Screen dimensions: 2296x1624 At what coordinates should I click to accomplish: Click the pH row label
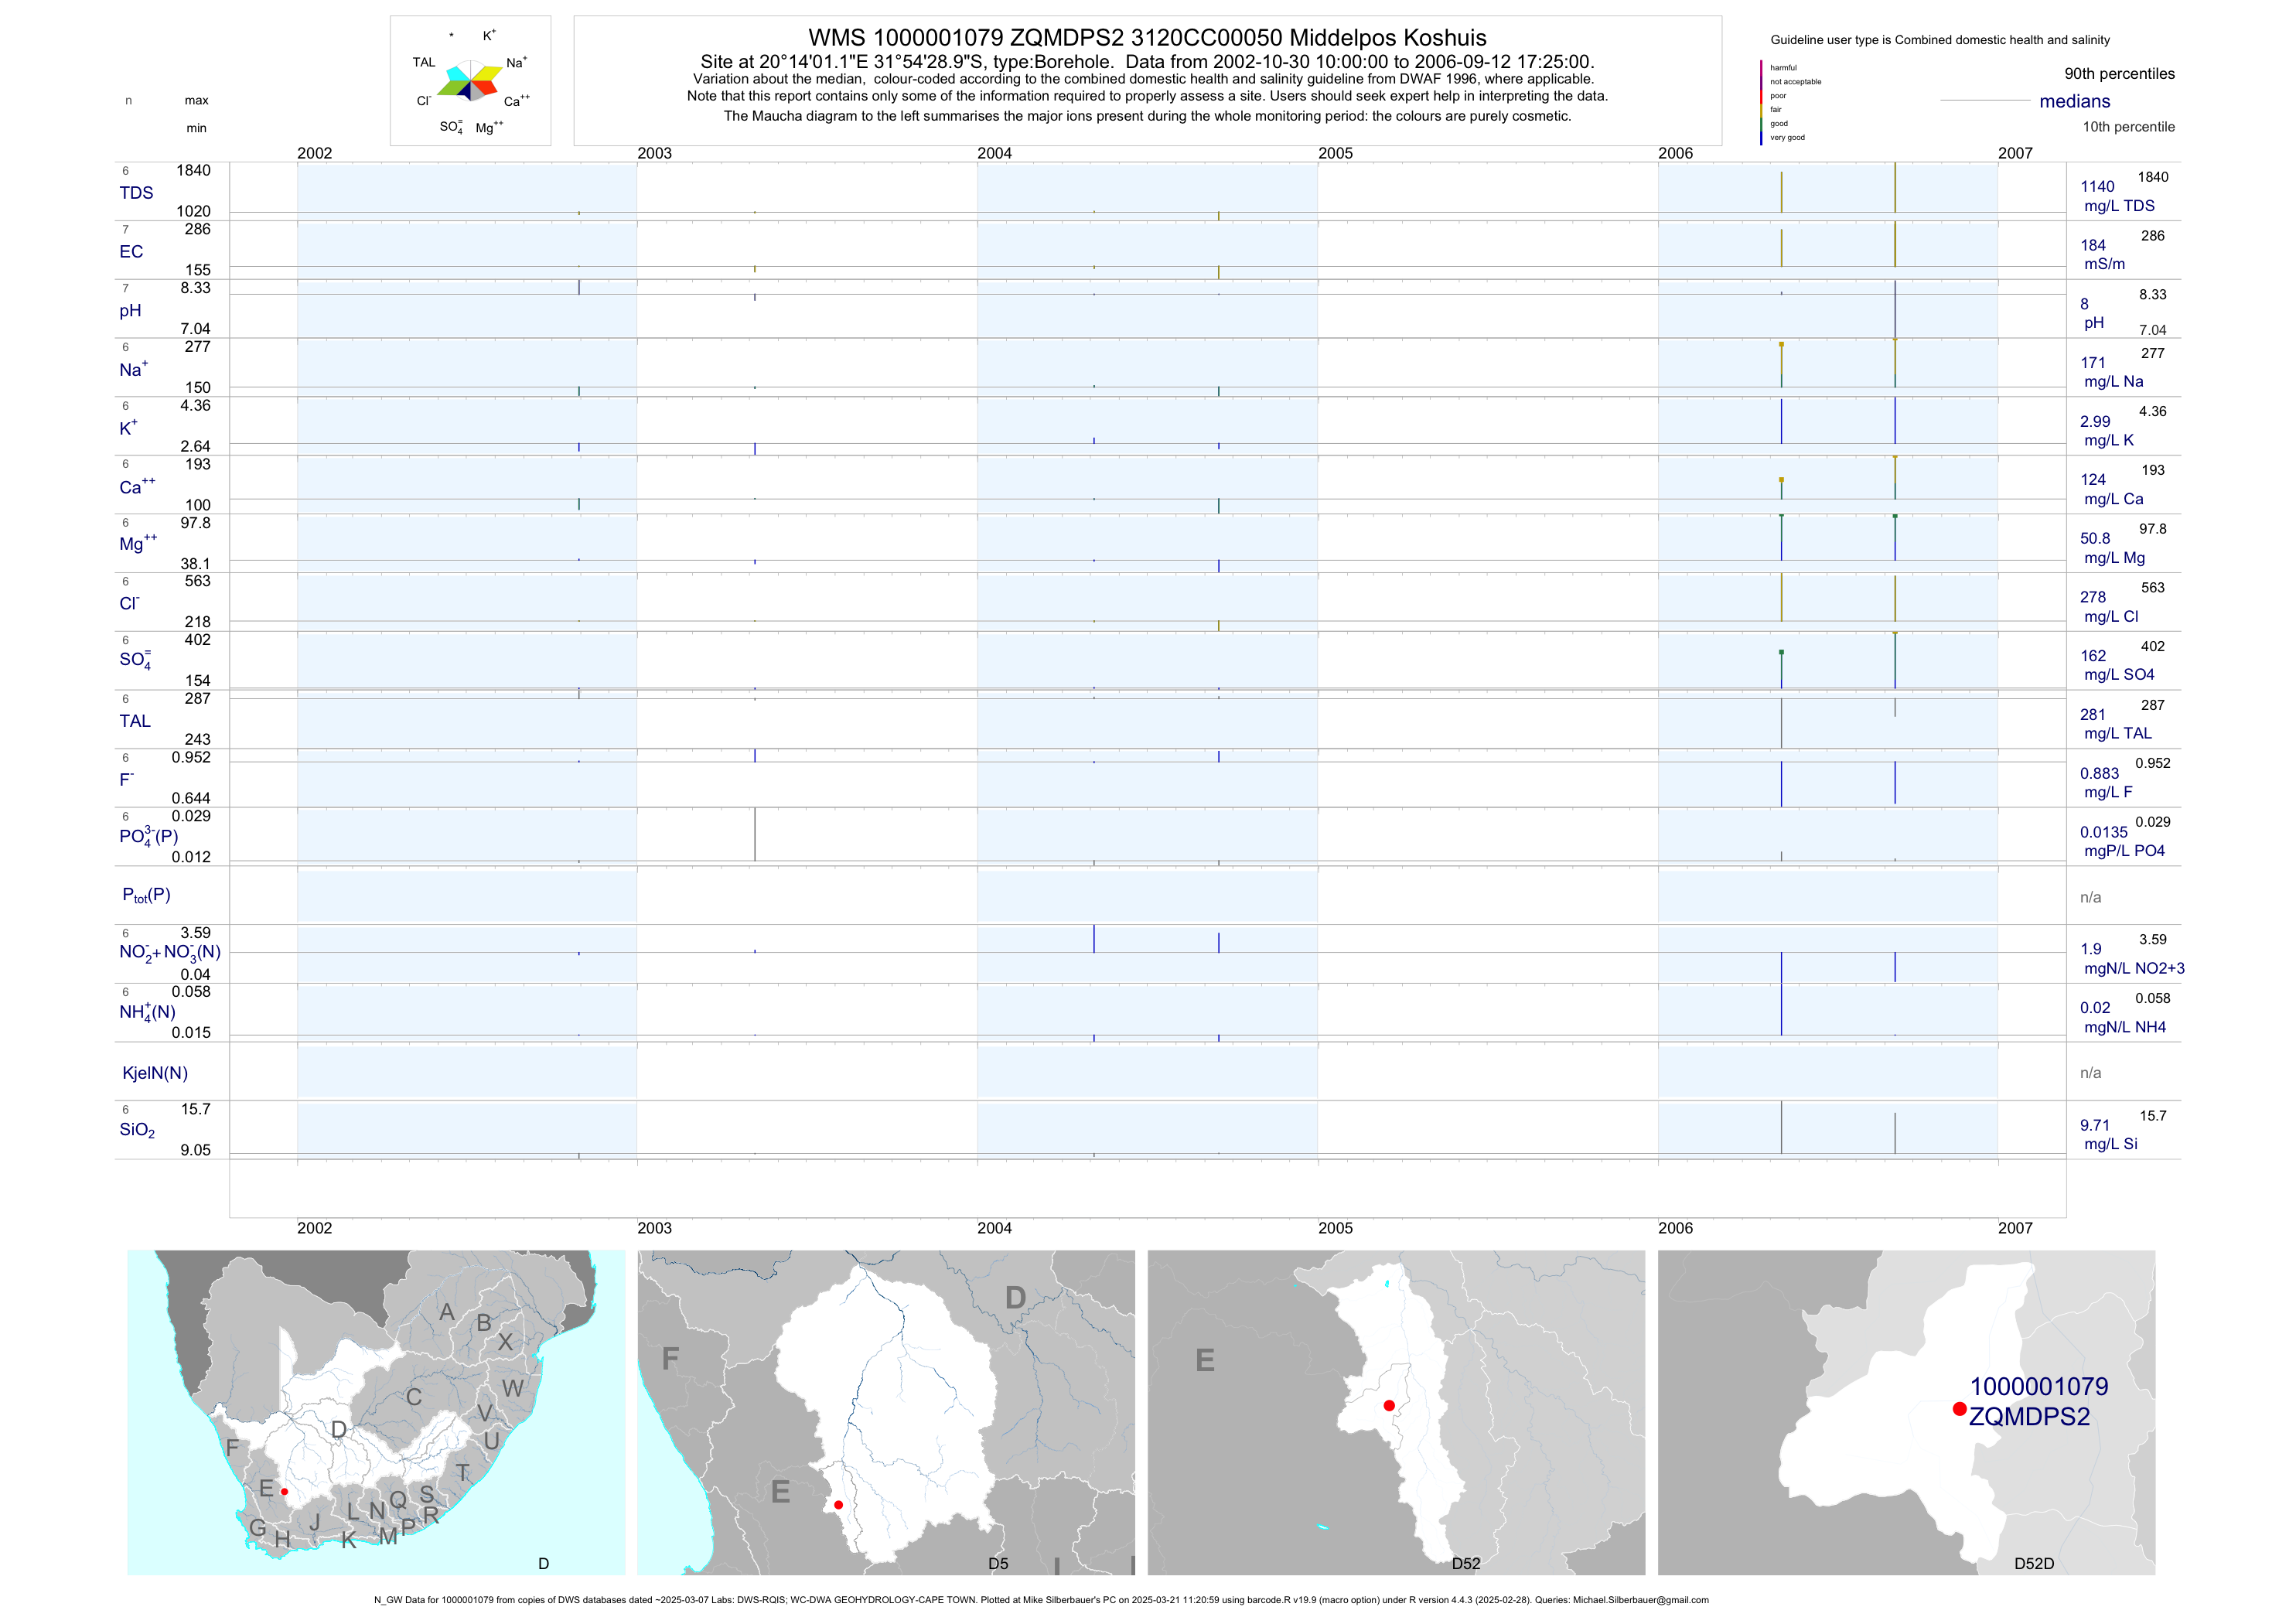click(130, 311)
